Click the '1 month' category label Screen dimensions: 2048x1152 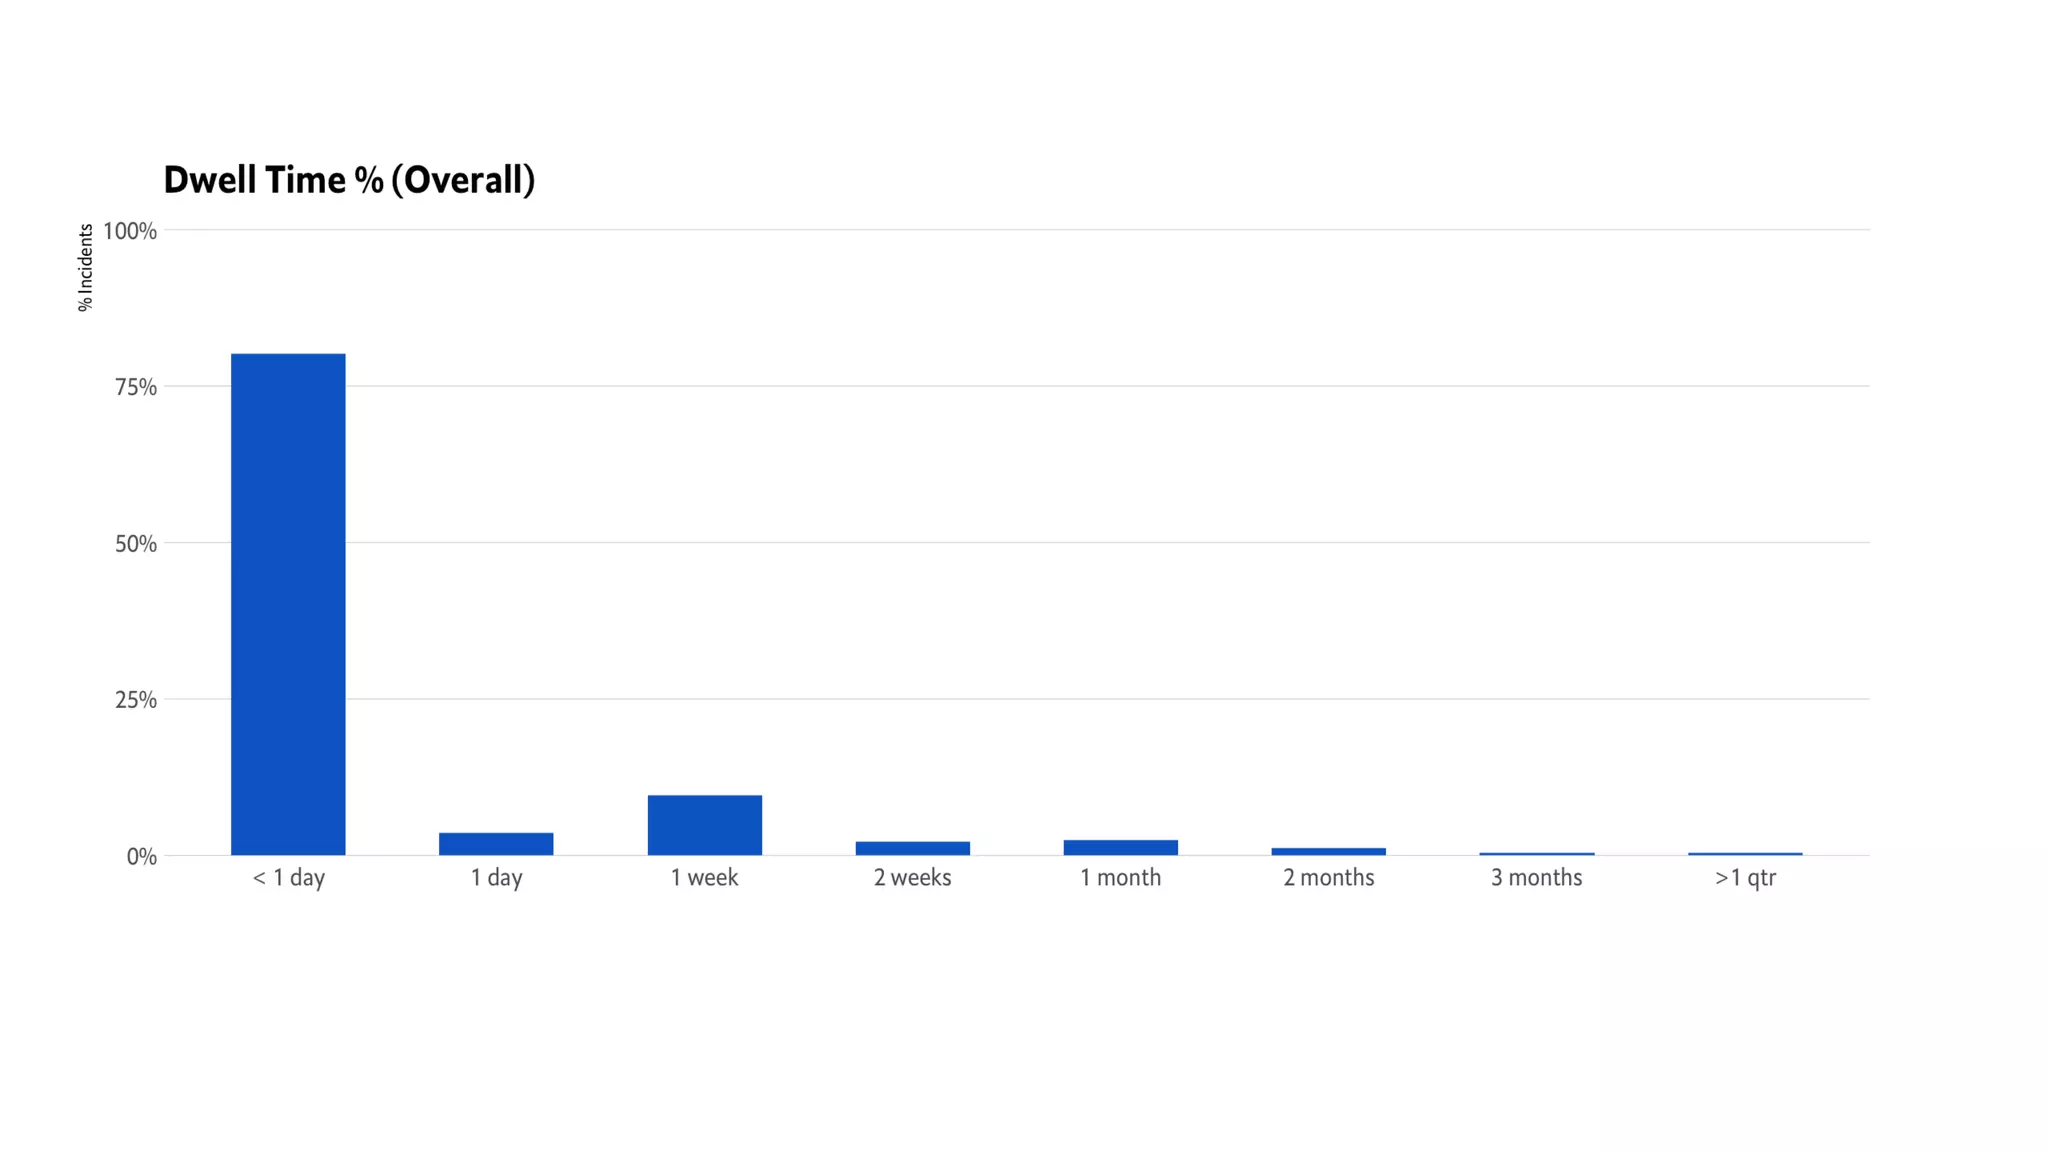pos(1121,878)
